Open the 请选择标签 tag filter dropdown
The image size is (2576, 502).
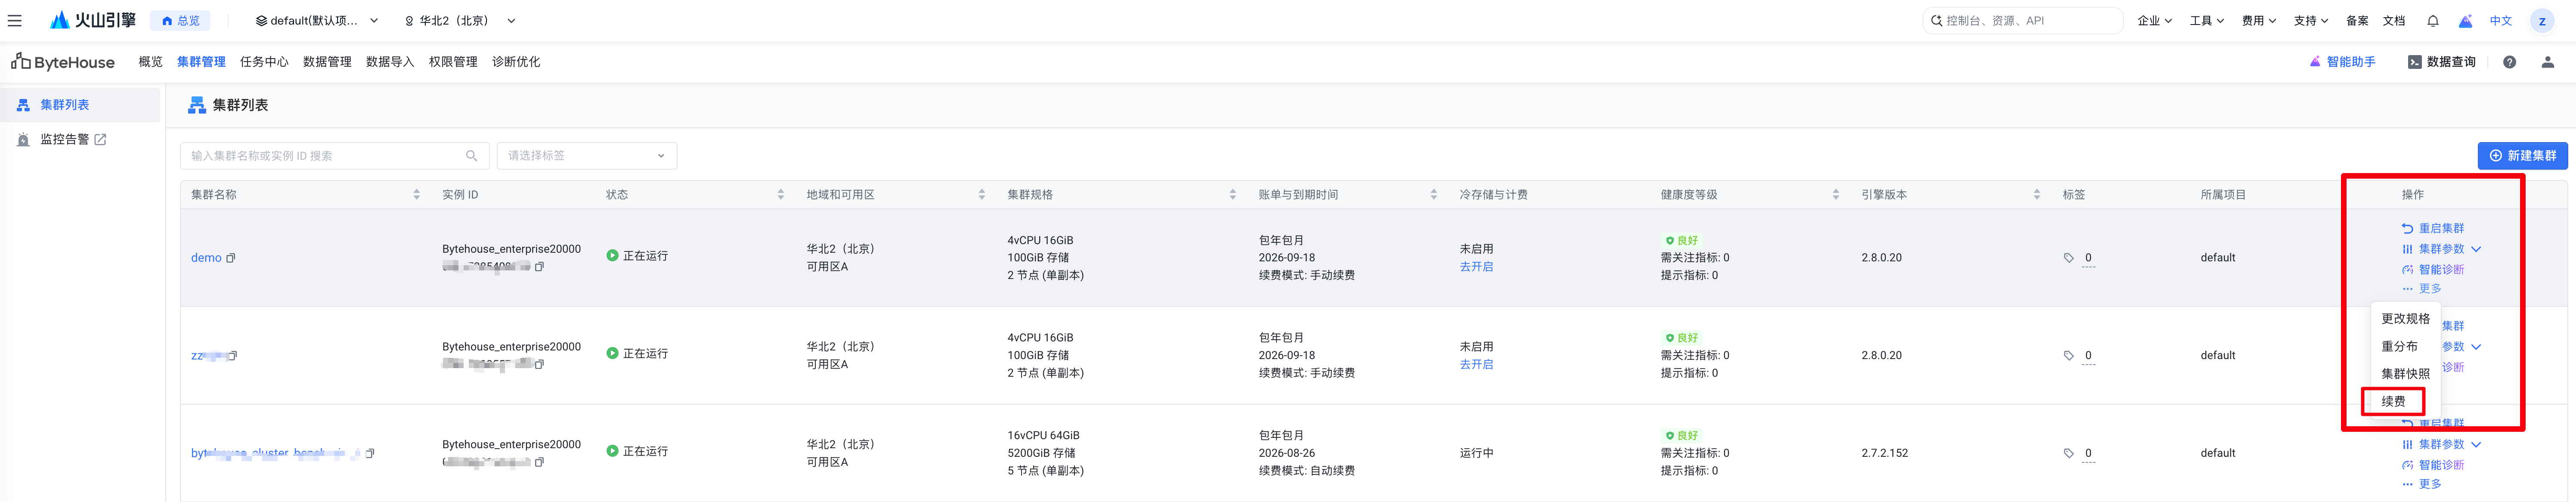(x=587, y=156)
